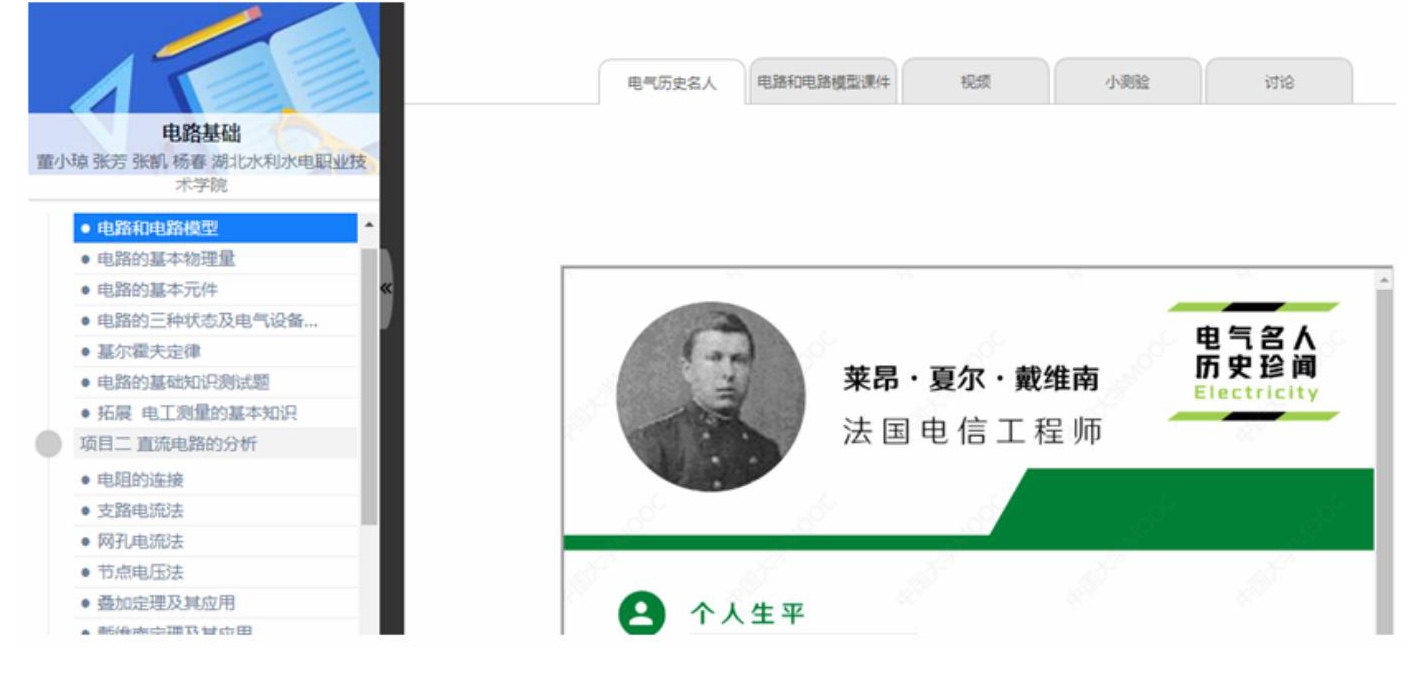The width and height of the screenshot is (1408, 673).
Task: Click the gray circle marker next to 项目二
Action: [x=48, y=444]
